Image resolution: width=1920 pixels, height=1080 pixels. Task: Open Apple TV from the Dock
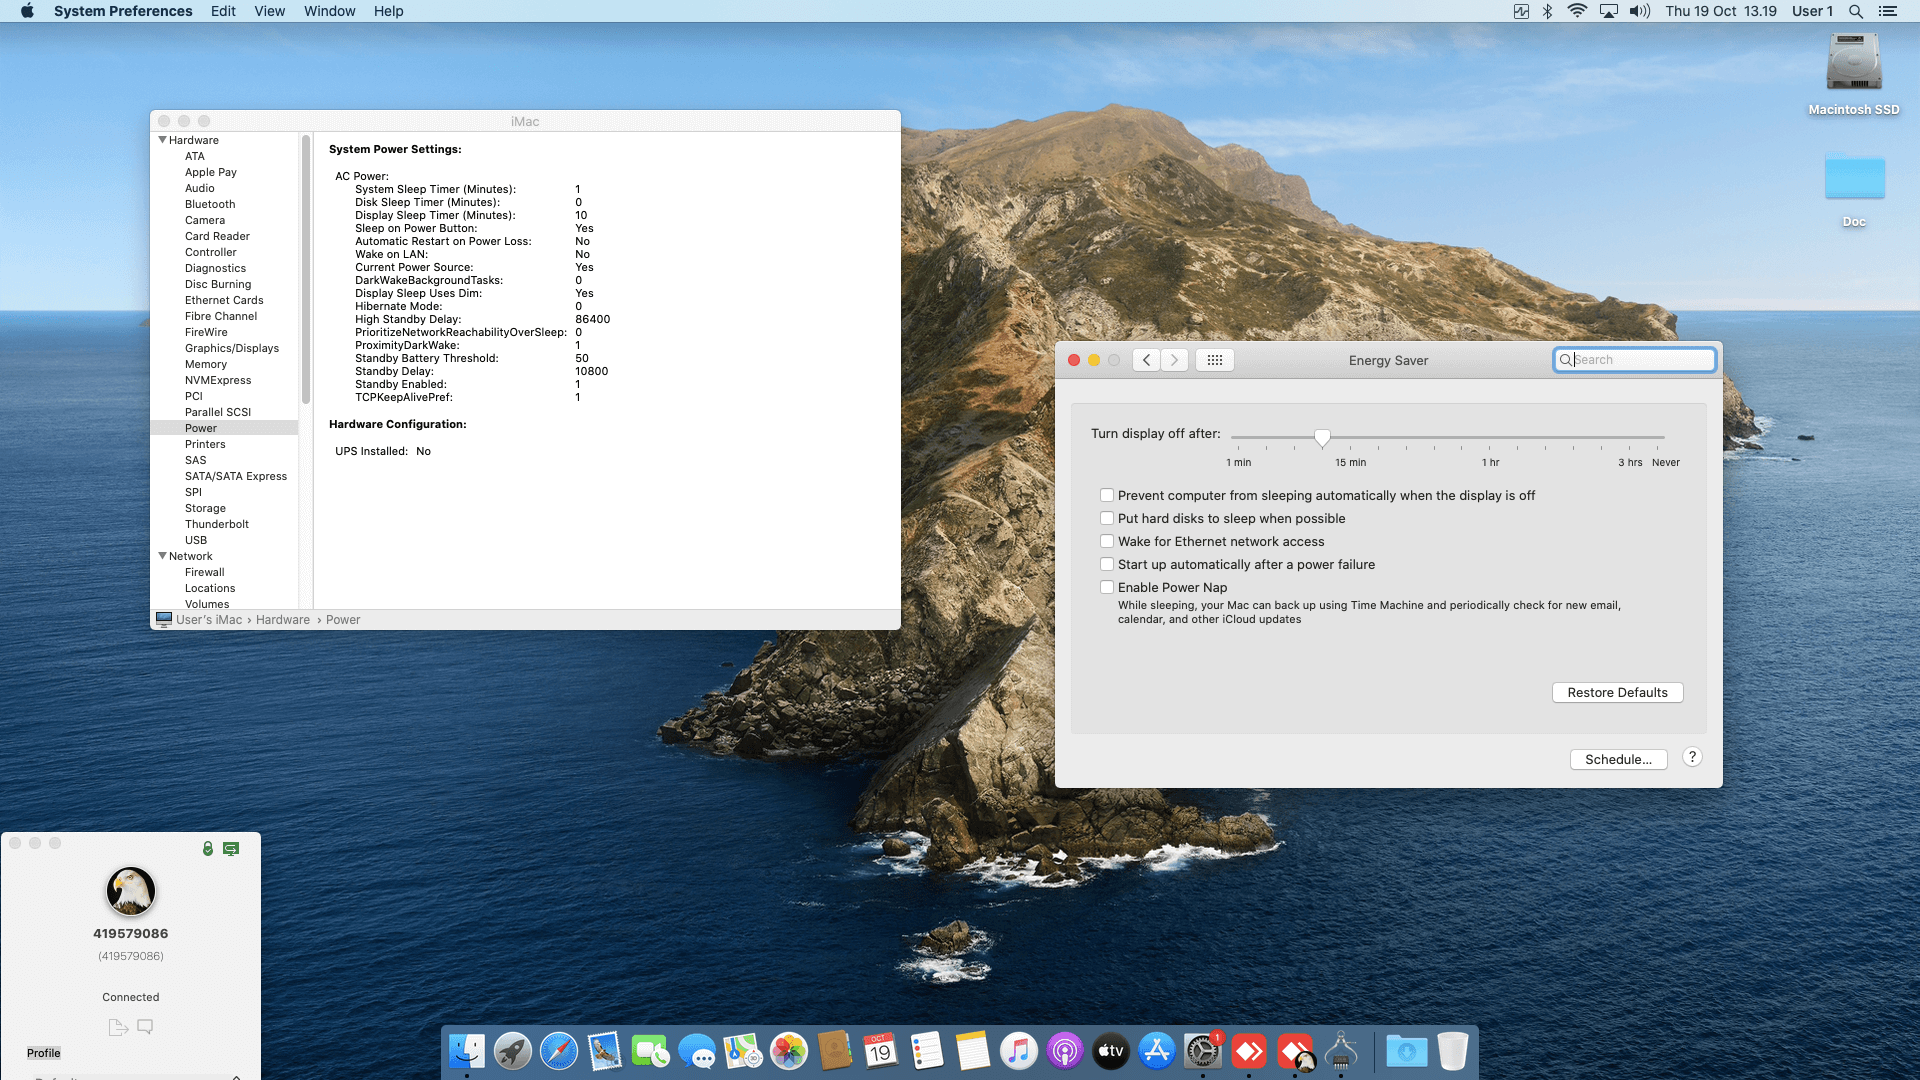click(1111, 1051)
